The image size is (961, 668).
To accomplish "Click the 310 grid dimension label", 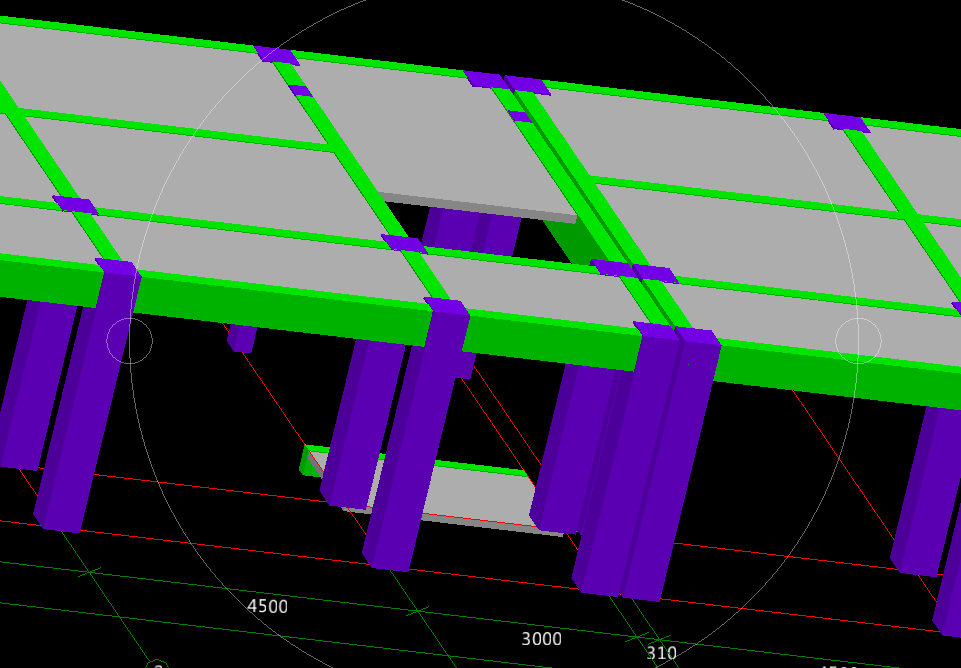I will point(661,653).
